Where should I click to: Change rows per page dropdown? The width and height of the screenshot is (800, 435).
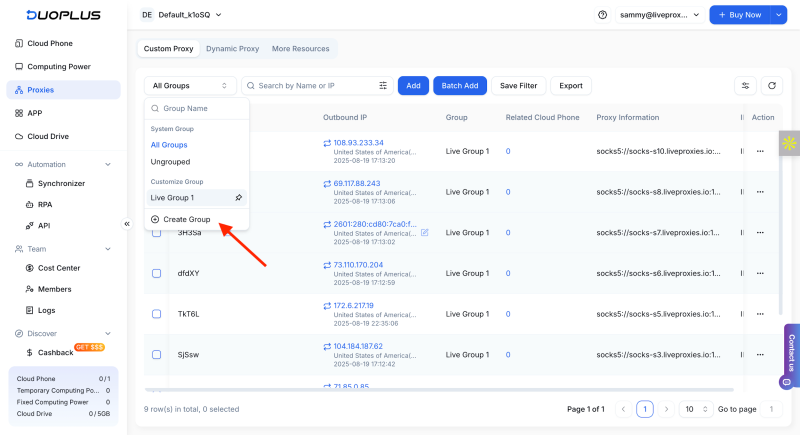(696, 409)
